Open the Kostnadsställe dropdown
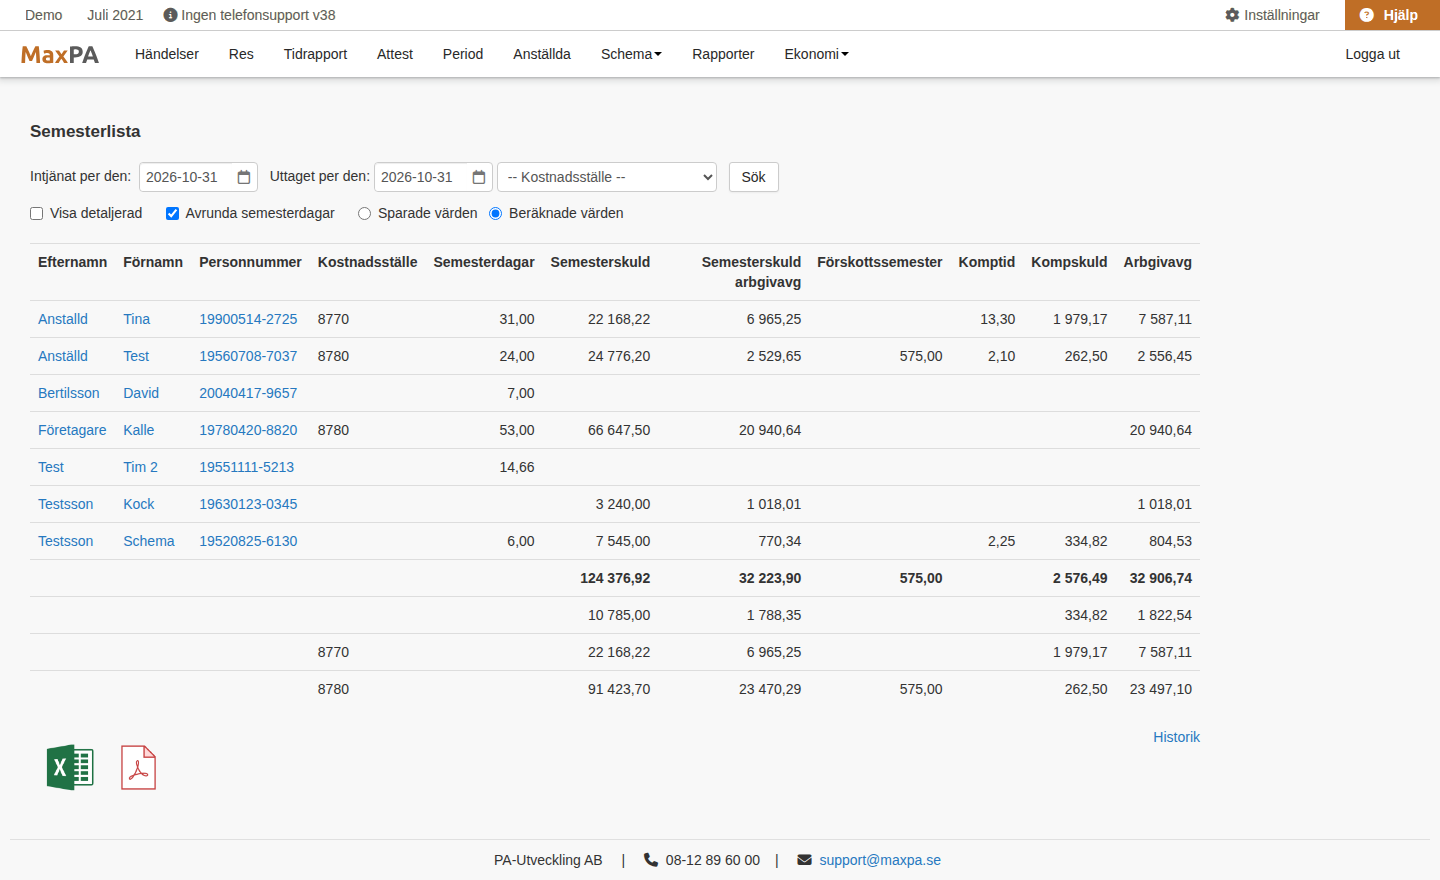Image resolution: width=1440 pixels, height=880 pixels. 607,177
